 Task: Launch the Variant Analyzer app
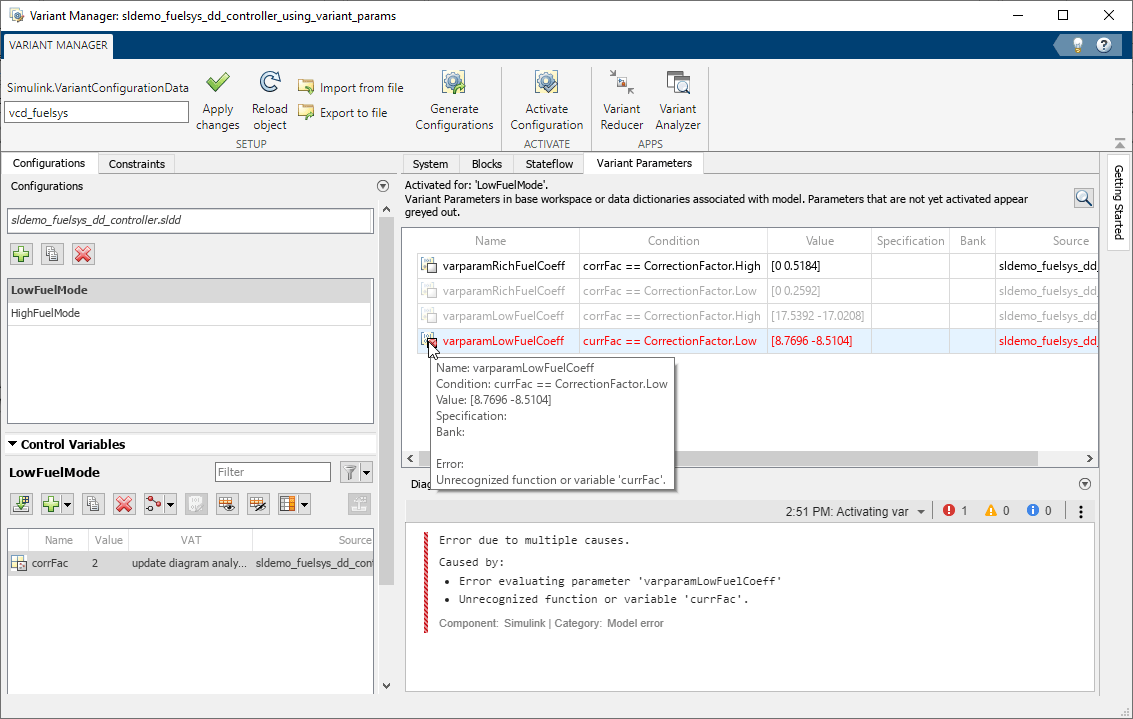click(x=678, y=101)
